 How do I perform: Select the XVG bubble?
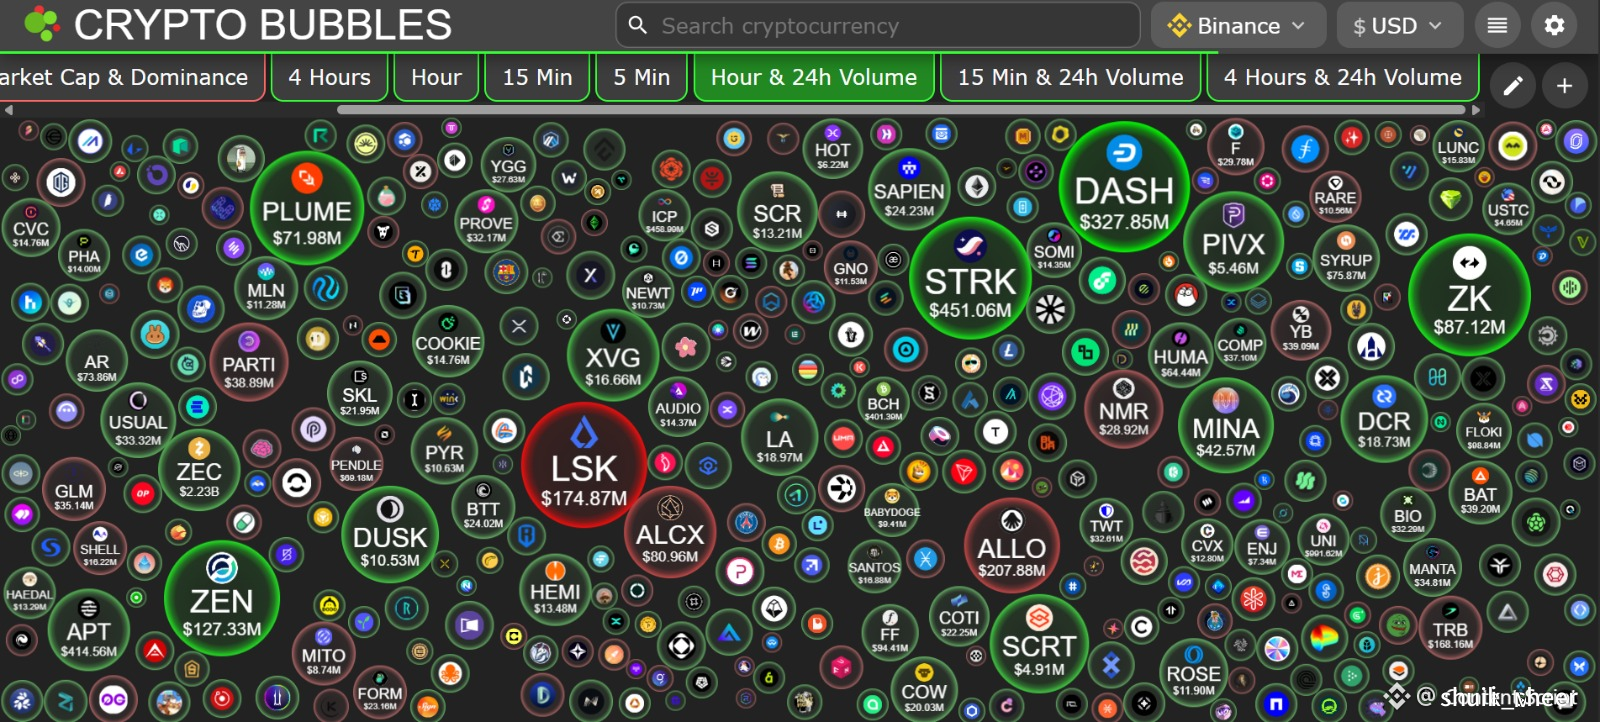(x=613, y=354)
